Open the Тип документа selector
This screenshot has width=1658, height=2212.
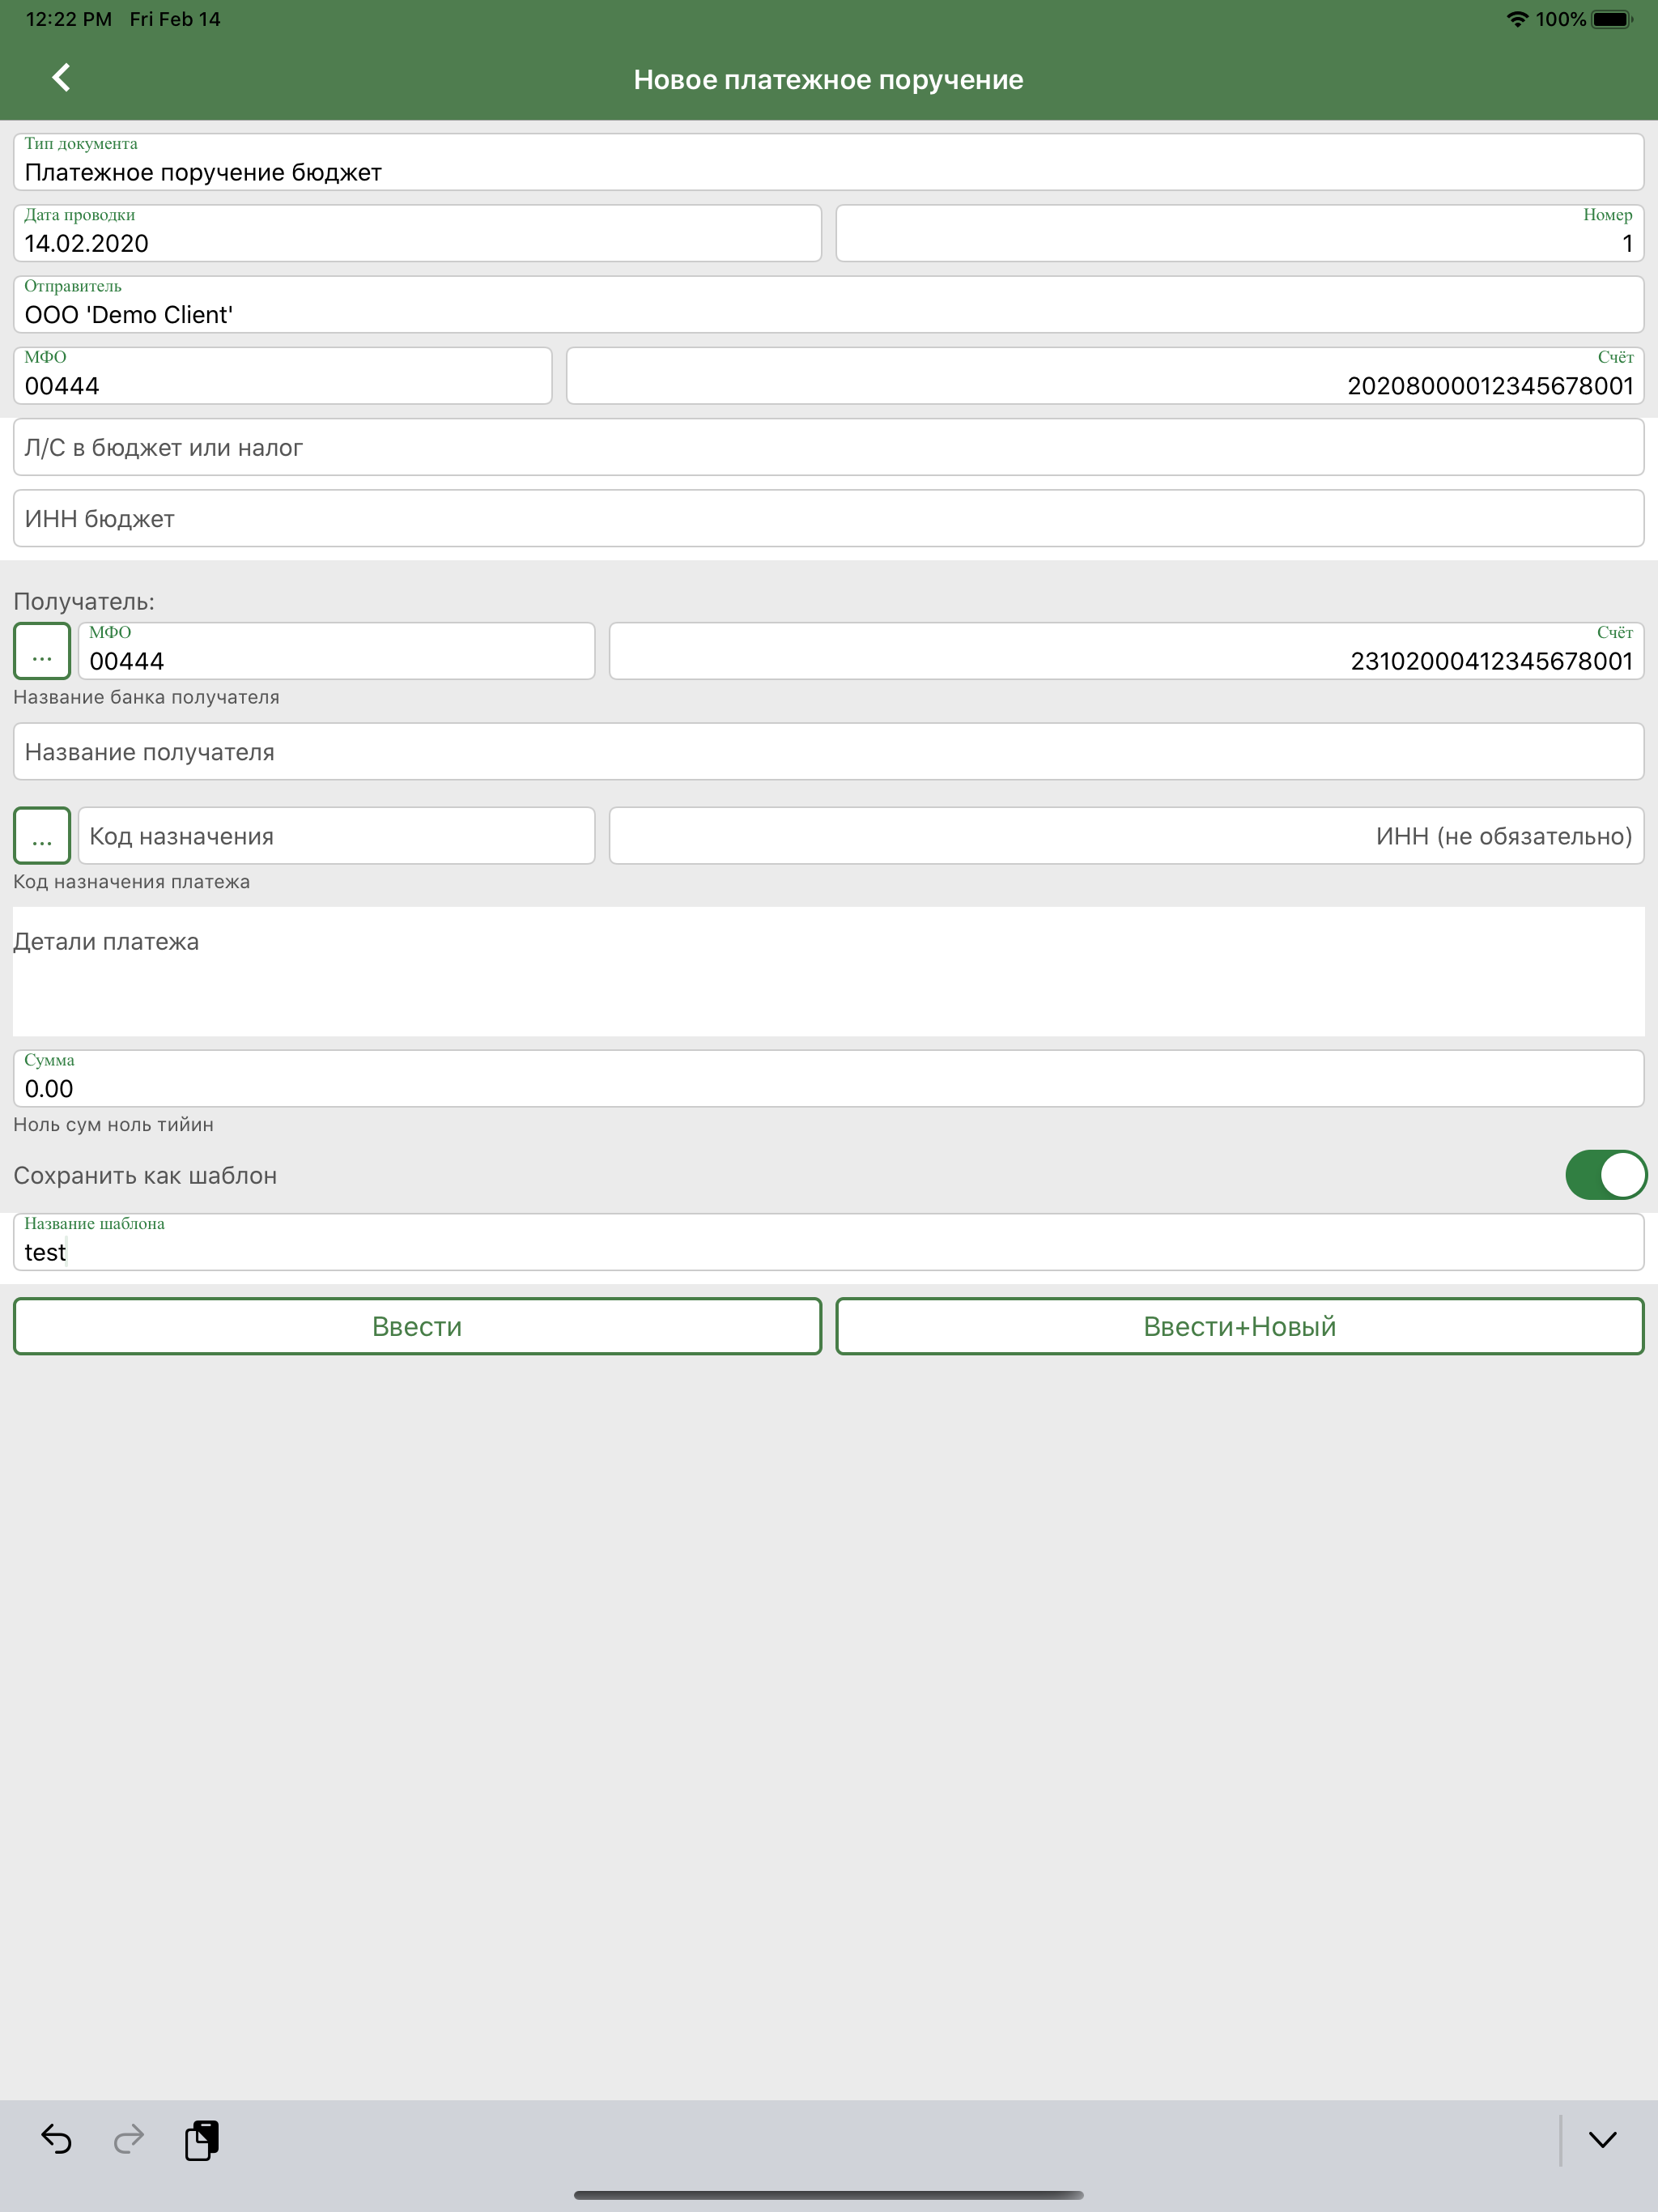coord(828,162)
